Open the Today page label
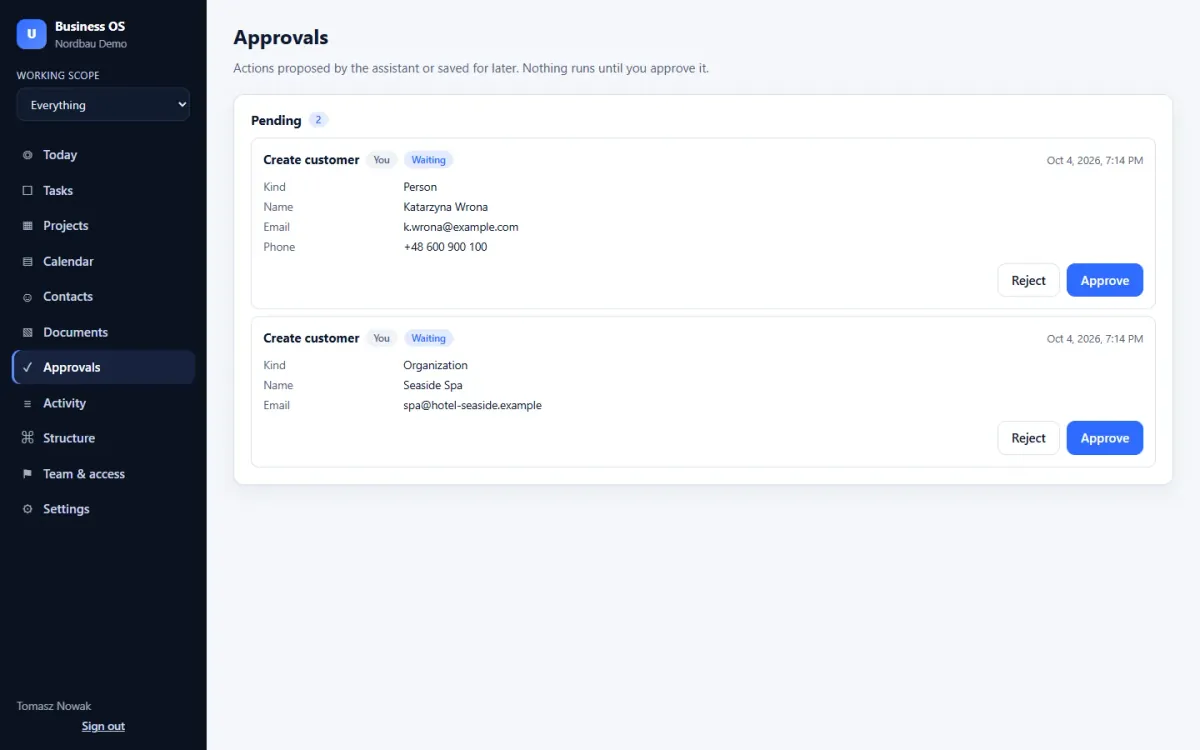 click(60, 155)
